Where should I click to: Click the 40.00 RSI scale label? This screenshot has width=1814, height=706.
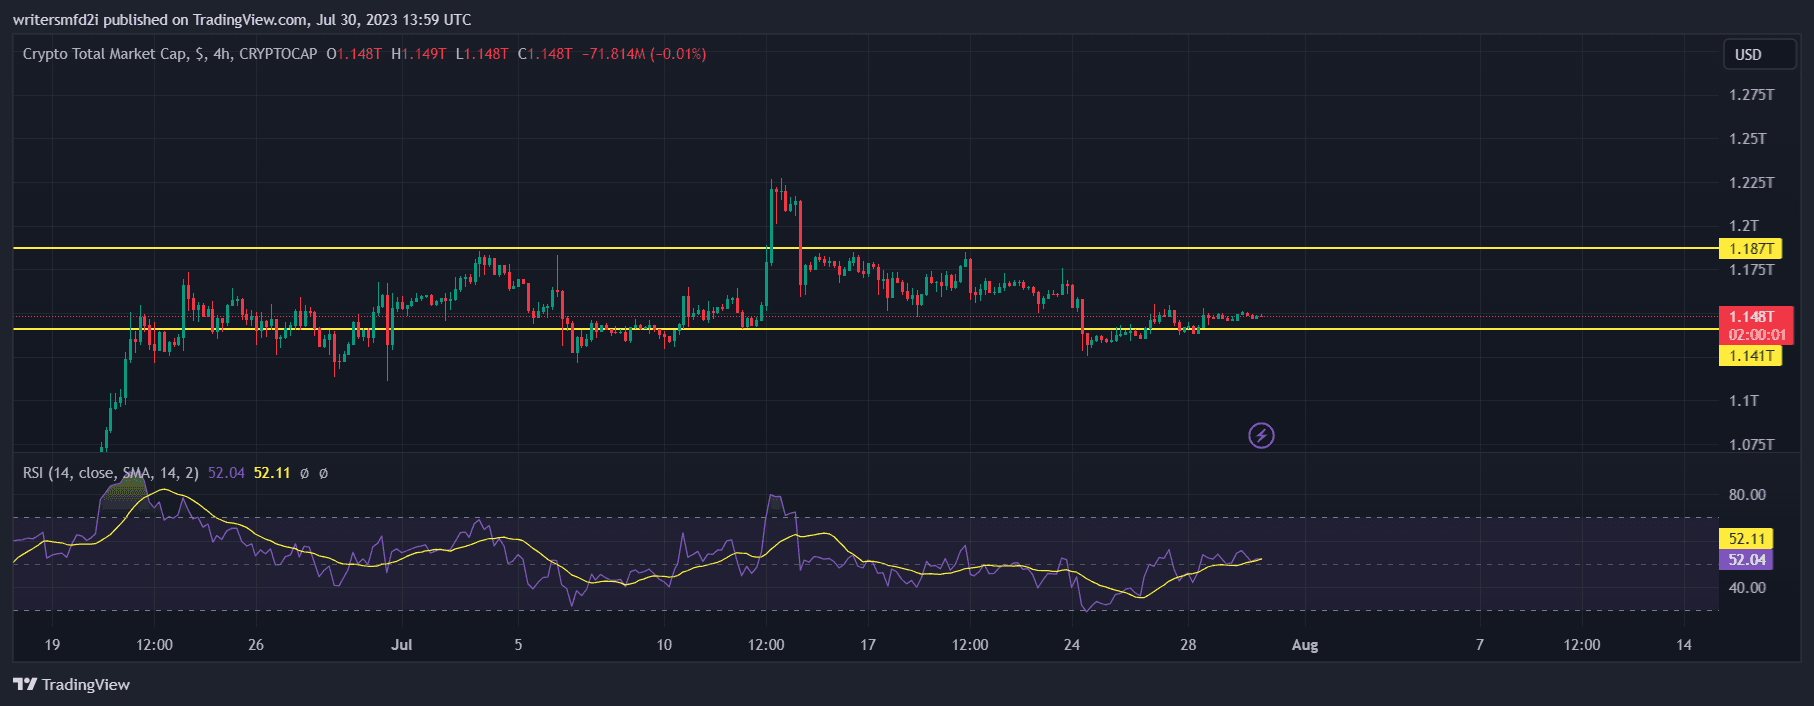click(1747, 587)
